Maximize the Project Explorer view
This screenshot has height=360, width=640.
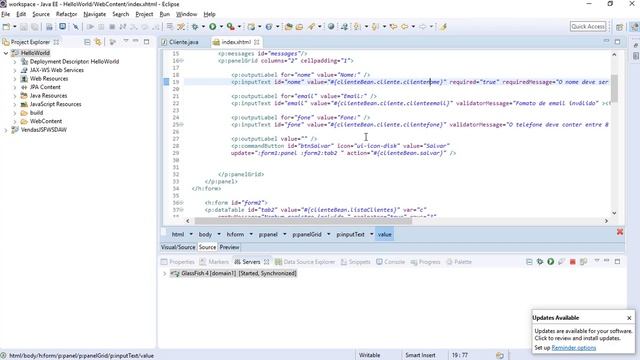(147, 42)
